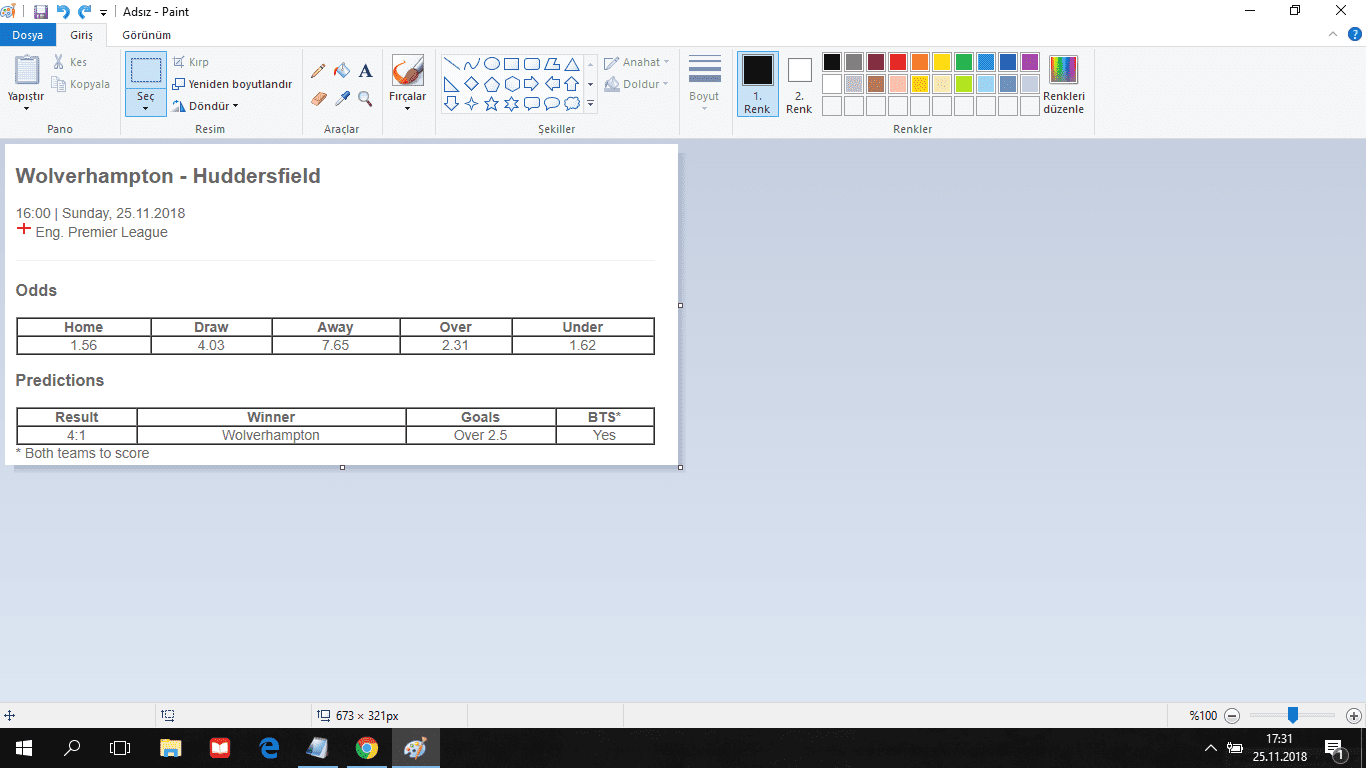Click the Undo arrow in title bar

(63, 12)
